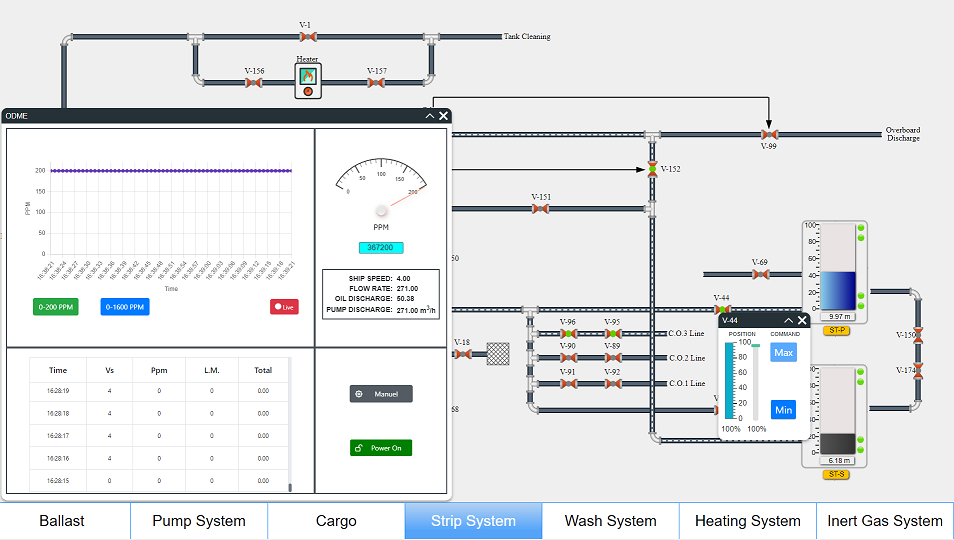
Task: Click the 6.18 m level readout
Action: point(839,461)
